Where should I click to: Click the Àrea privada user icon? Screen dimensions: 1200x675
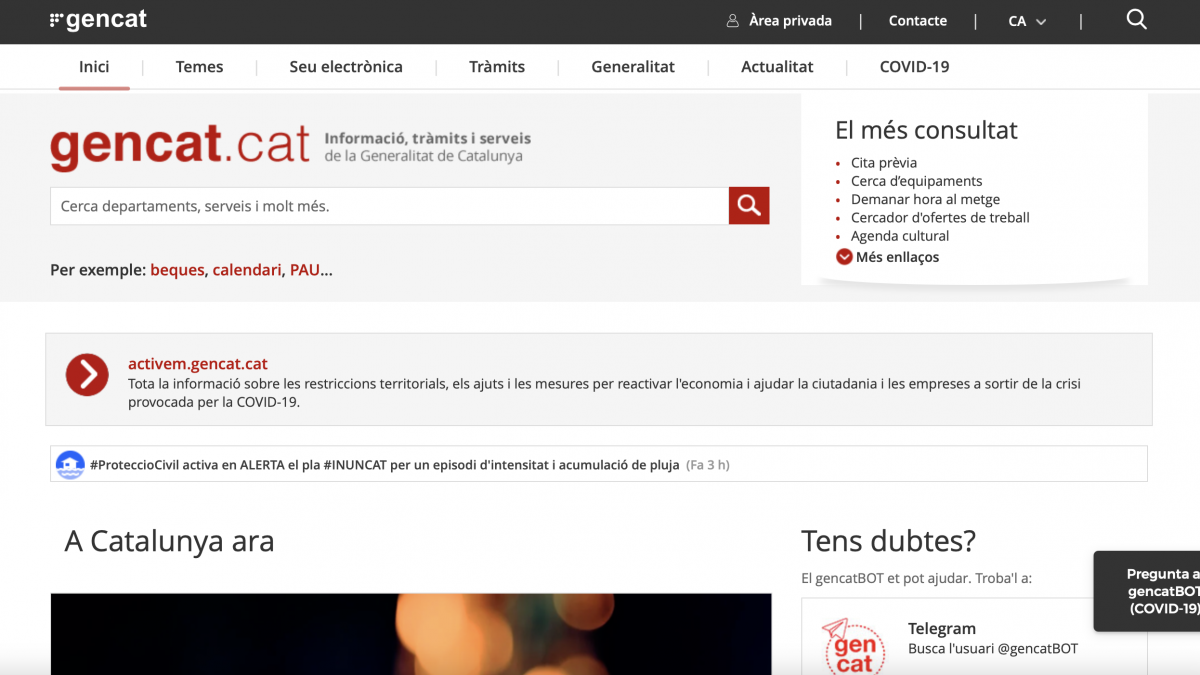(x=733, y=21)
